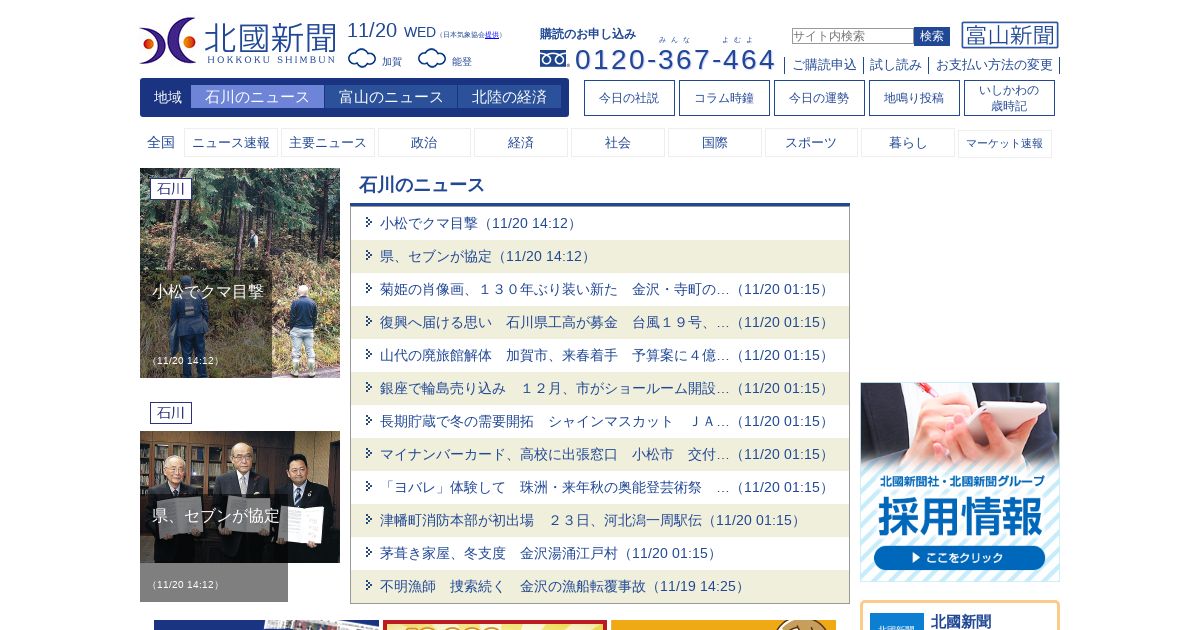Open コラム時鐘 button
This screenshot has height=630, width=1200.
pos(724,98)
